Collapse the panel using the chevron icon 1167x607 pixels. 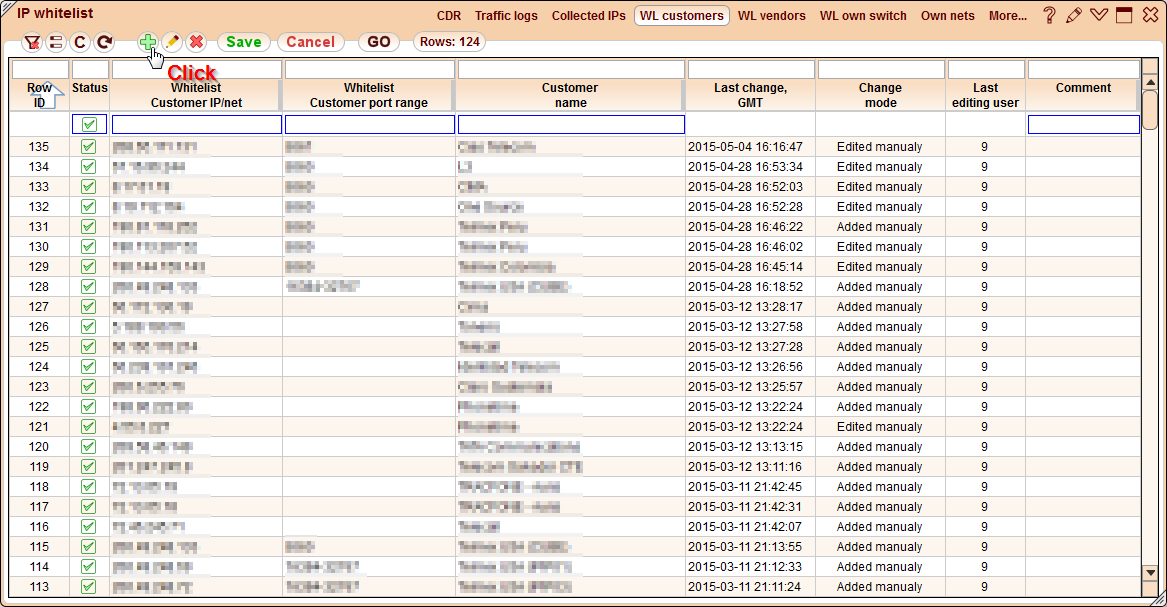tap(1098, 14)
